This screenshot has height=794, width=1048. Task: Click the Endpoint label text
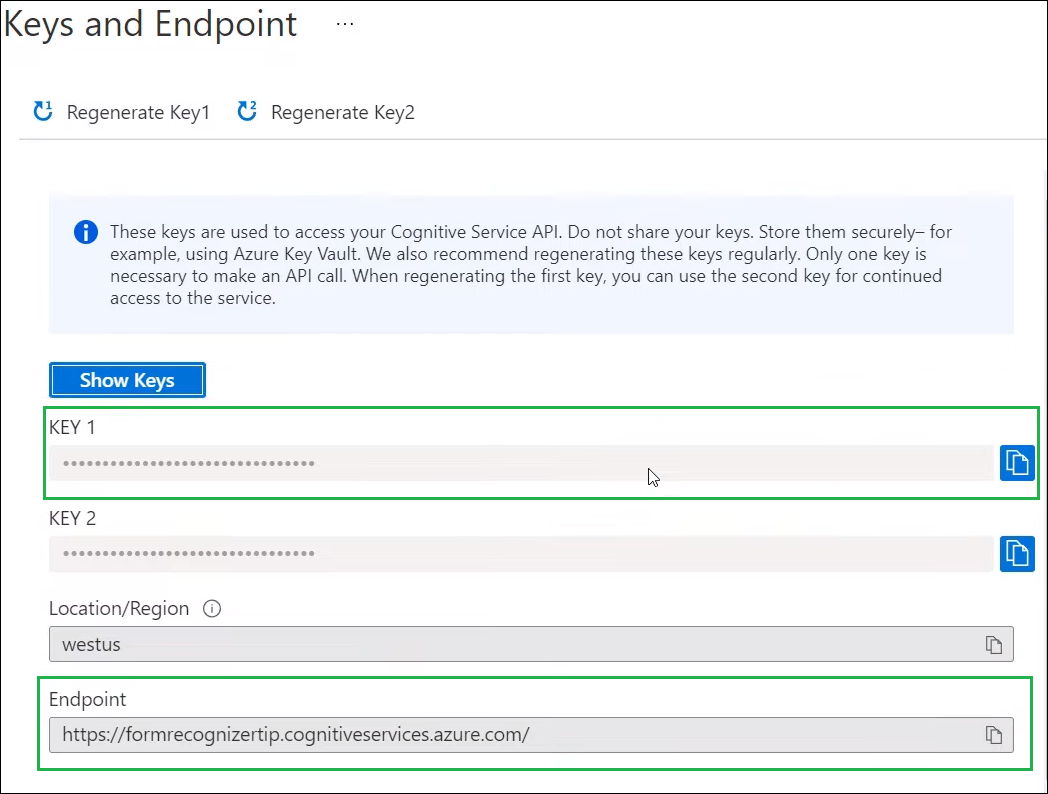pos(88,700)
